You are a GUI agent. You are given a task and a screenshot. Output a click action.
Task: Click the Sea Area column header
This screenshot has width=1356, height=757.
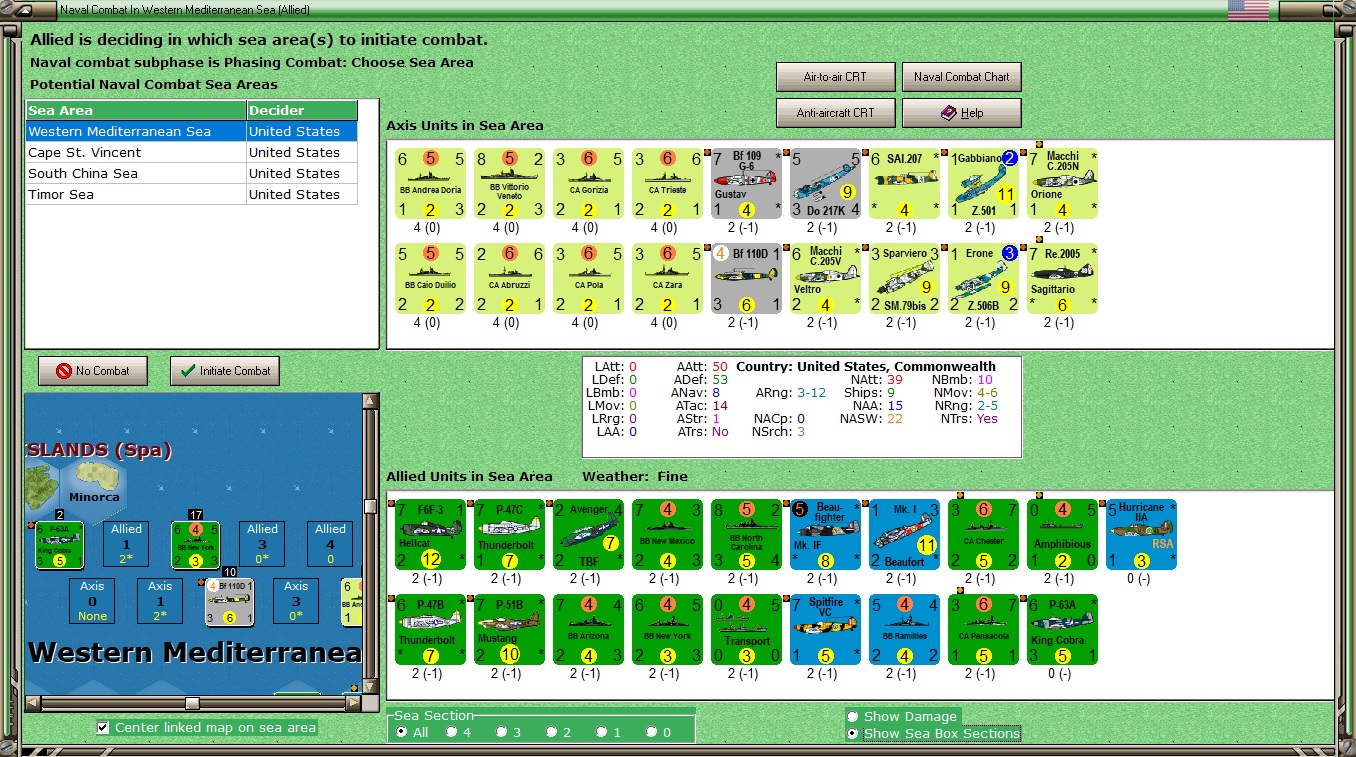tap(136, 110)
